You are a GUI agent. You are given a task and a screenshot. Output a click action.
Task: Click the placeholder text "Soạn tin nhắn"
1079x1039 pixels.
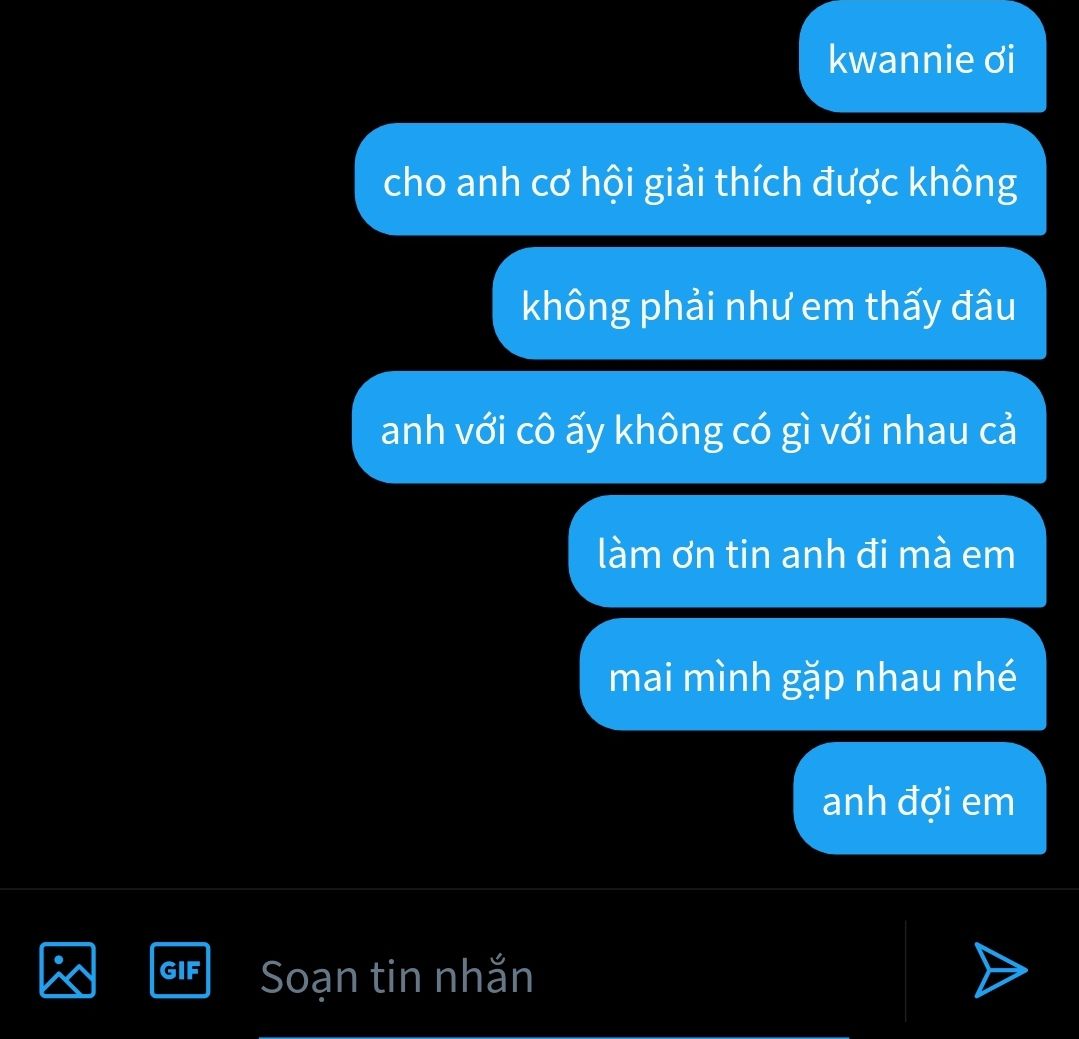tap(396, 977)
